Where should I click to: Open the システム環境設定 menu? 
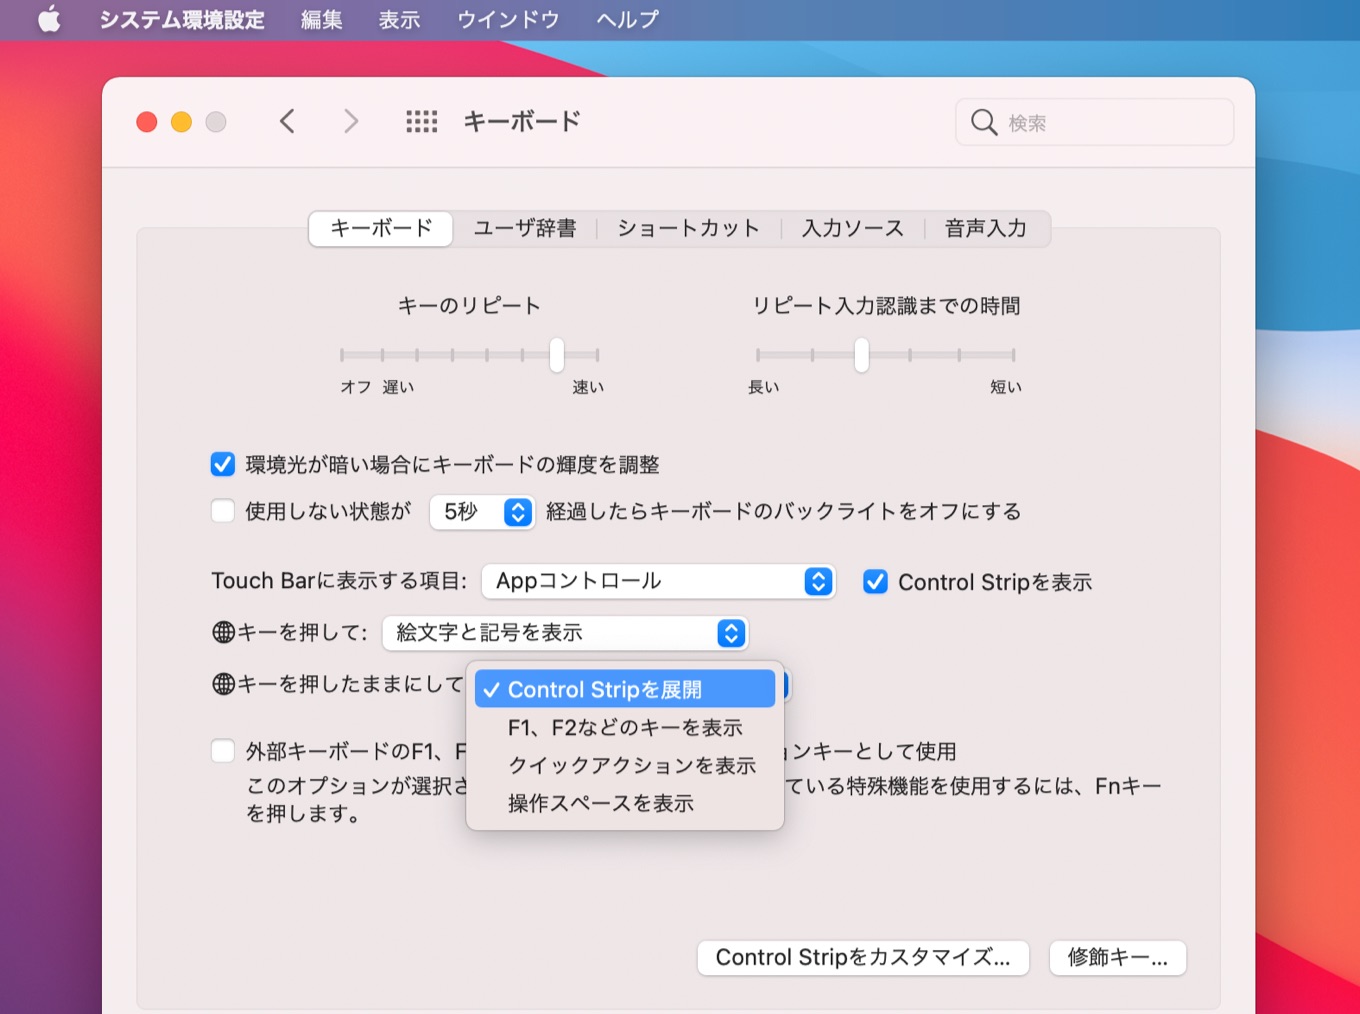click(182, 20)
